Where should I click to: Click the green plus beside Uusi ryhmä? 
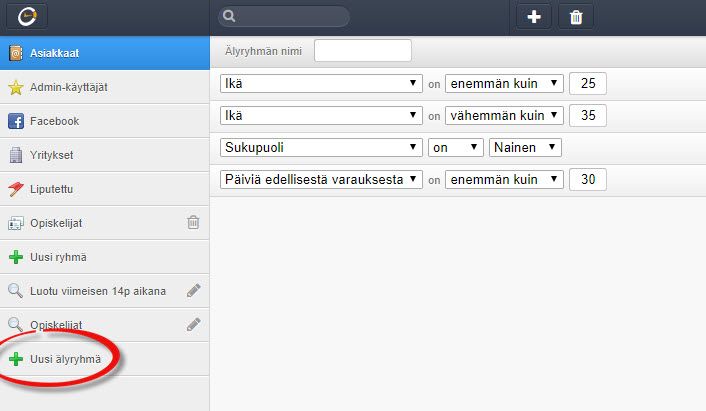pos(16,257)
